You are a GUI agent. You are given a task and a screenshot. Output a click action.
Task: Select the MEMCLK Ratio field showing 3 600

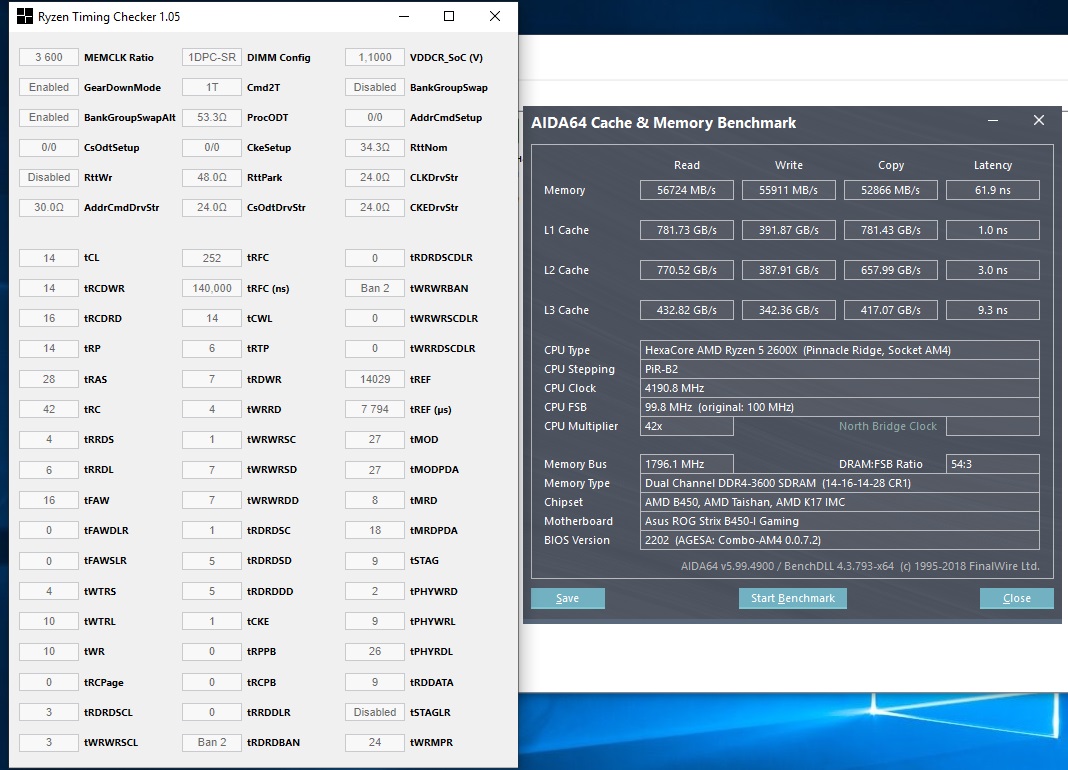pos(49,57)
